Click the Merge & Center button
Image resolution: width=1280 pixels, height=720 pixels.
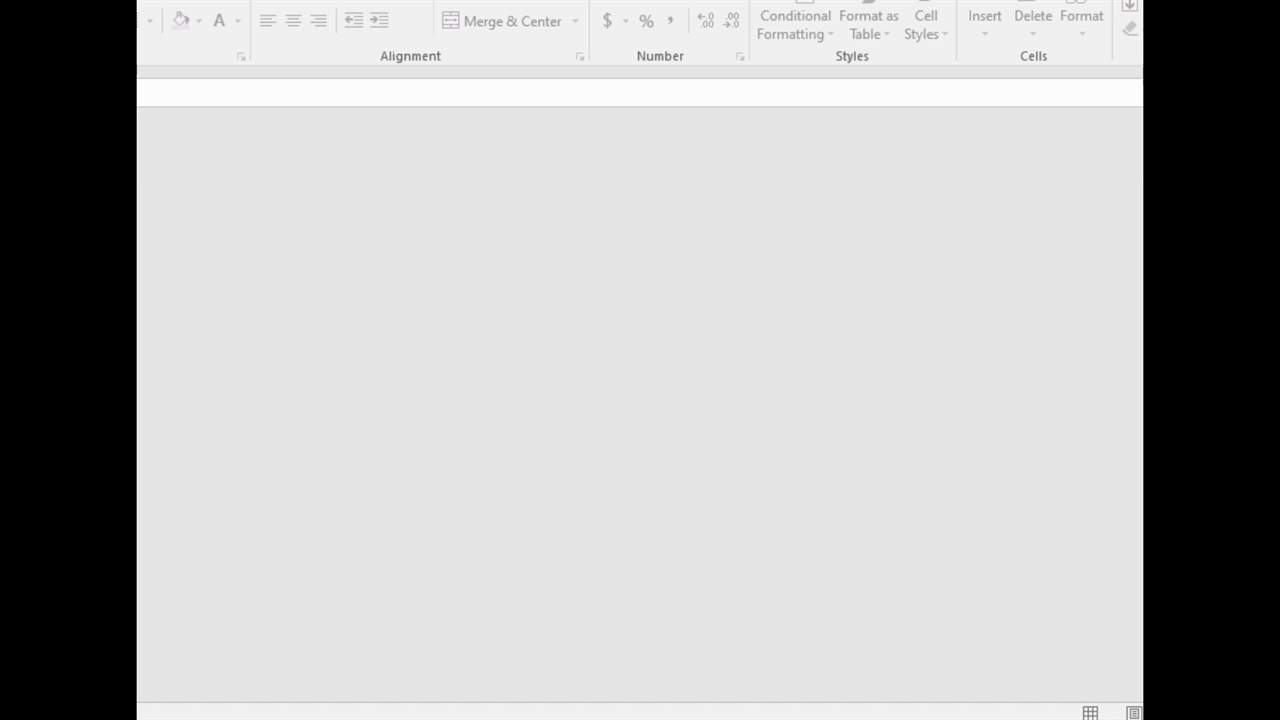click(x=502, y=21)
